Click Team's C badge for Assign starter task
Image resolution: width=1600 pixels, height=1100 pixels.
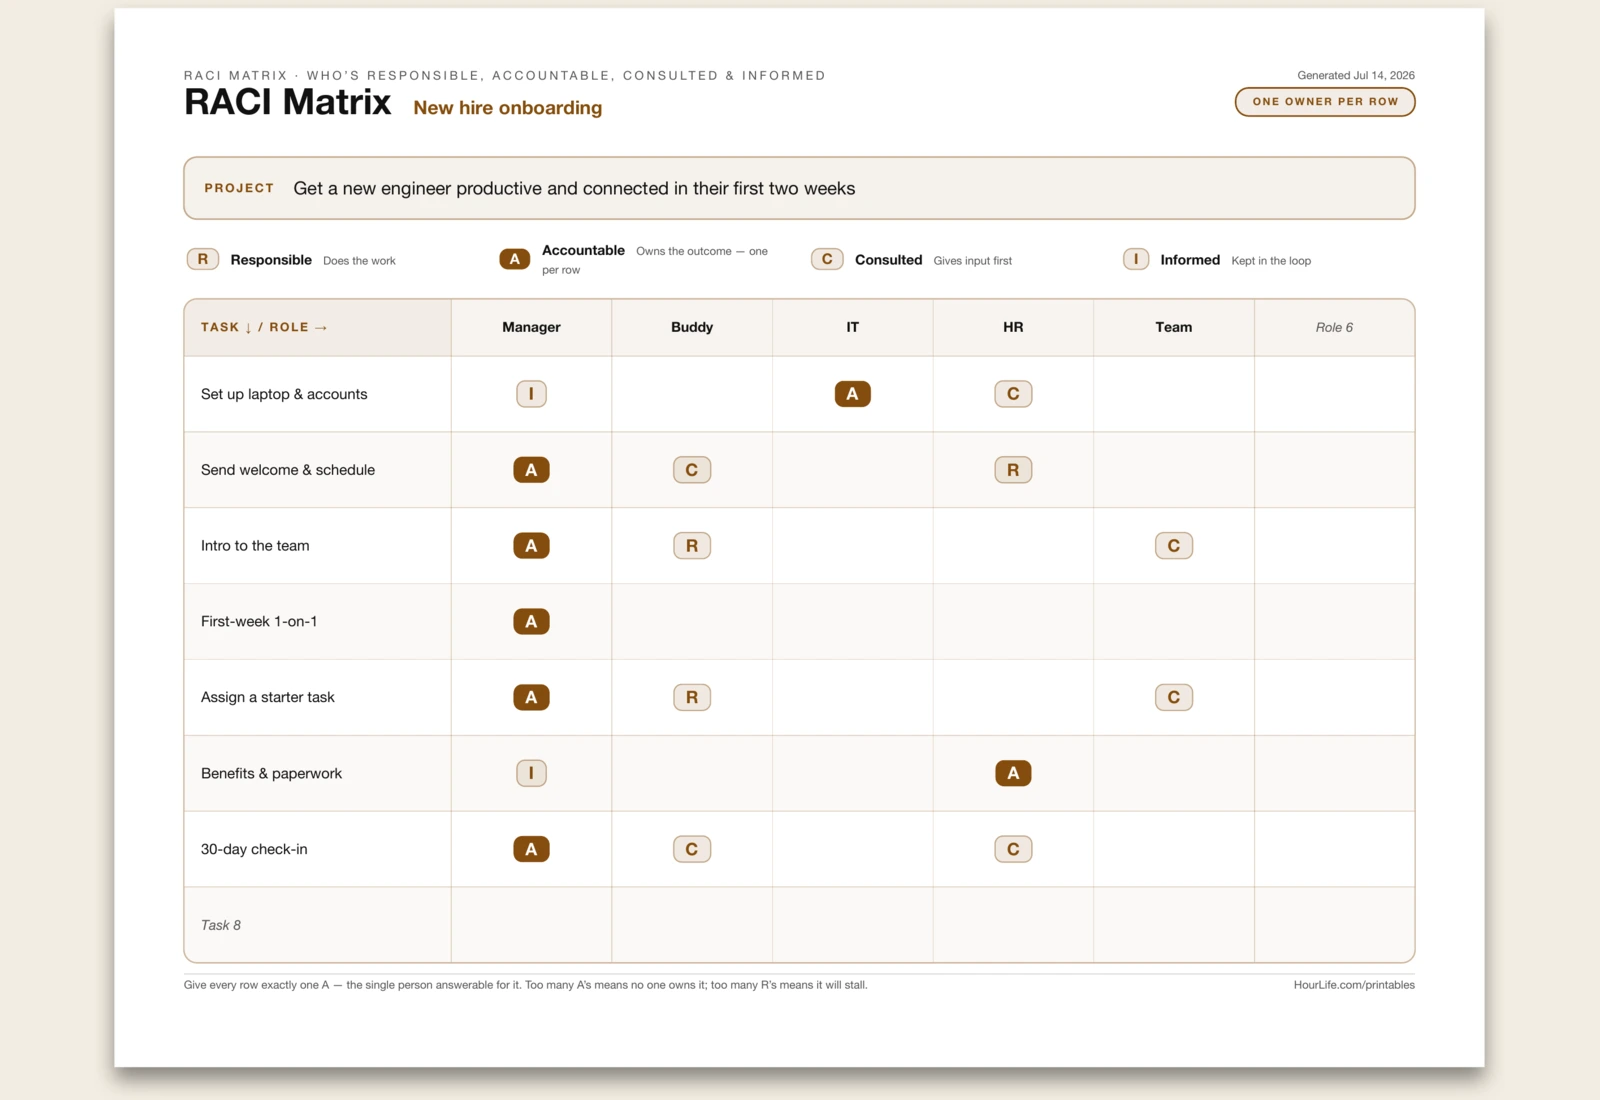click(x=1174, y=697)
